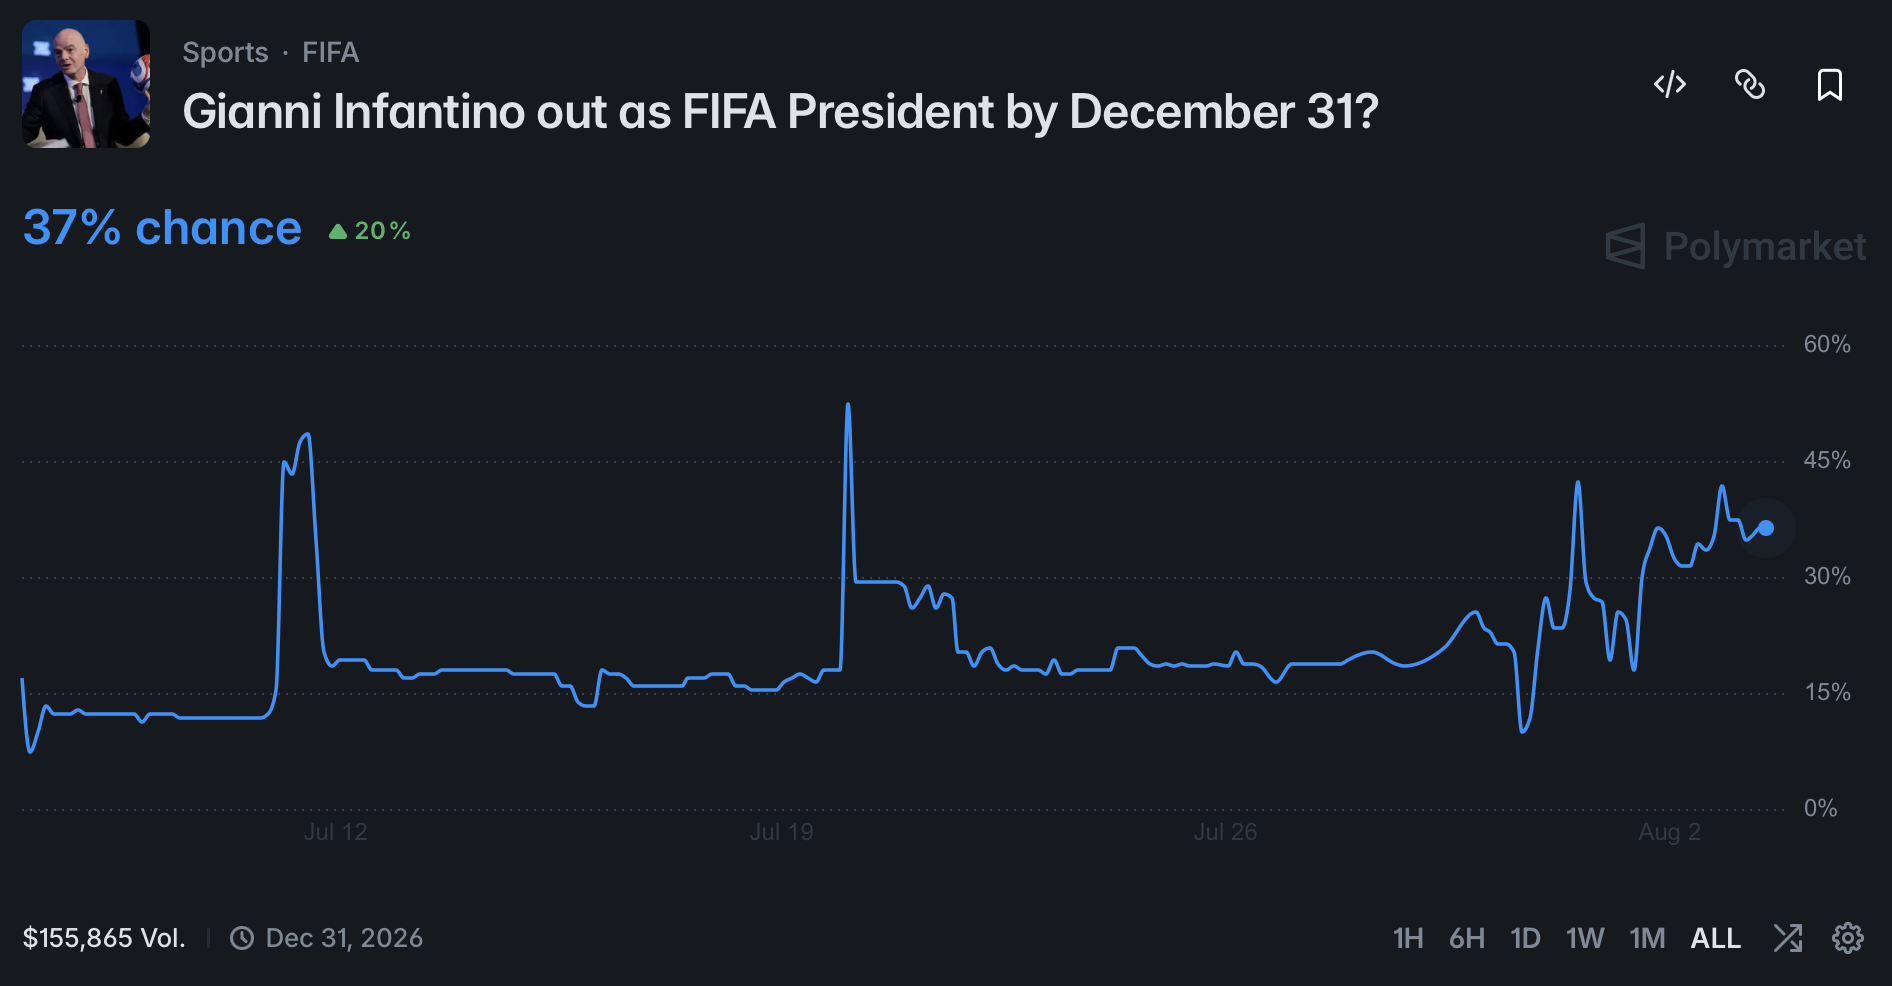The height and width of the screenshot is (986, 1892).
Task: Bookmark this Infantino market
Action: (1829, 84)
